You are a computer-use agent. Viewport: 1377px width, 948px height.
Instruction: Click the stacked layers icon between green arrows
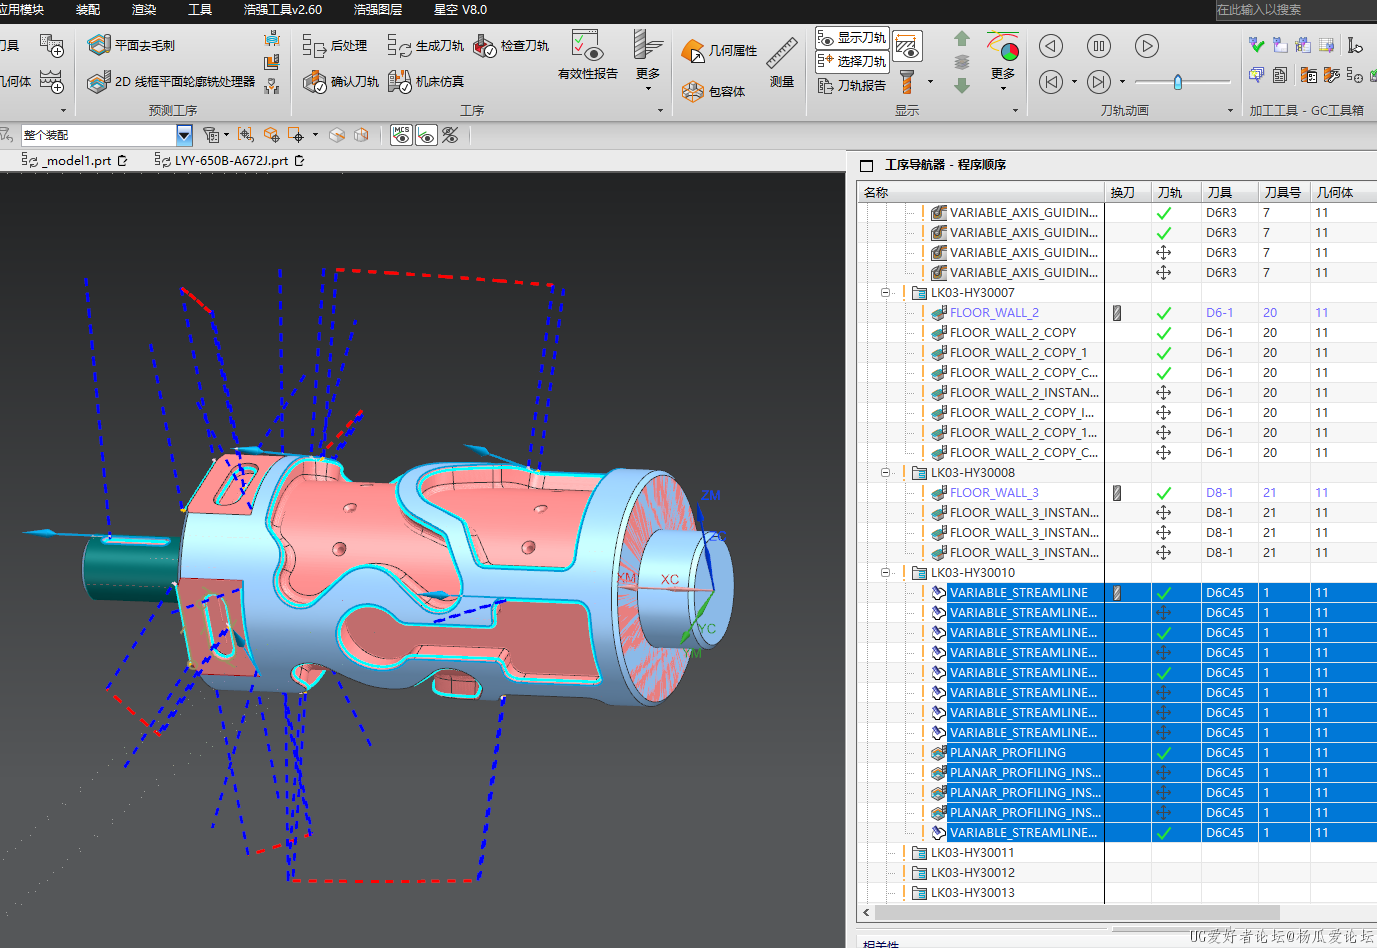(962, 62)
